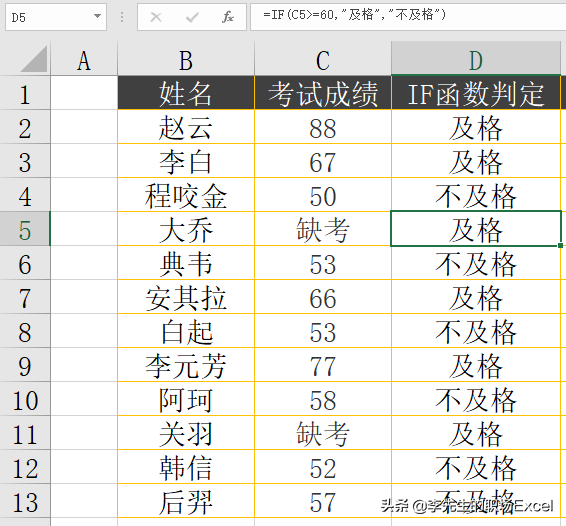Click the Name Box showing D5
Screen dimensions: 566x526
coord(56,17)
